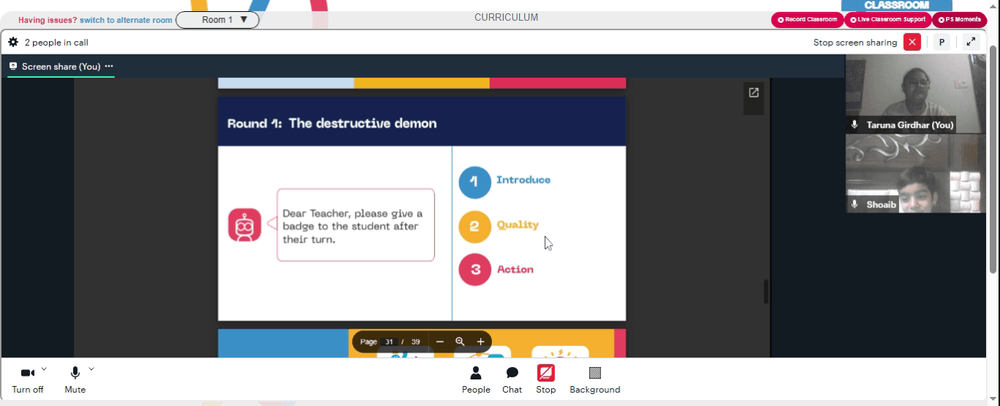This screenshot has width=1000, height=406.
Task: Click the Stop screen sharing label
Action: tap(855, 43)
